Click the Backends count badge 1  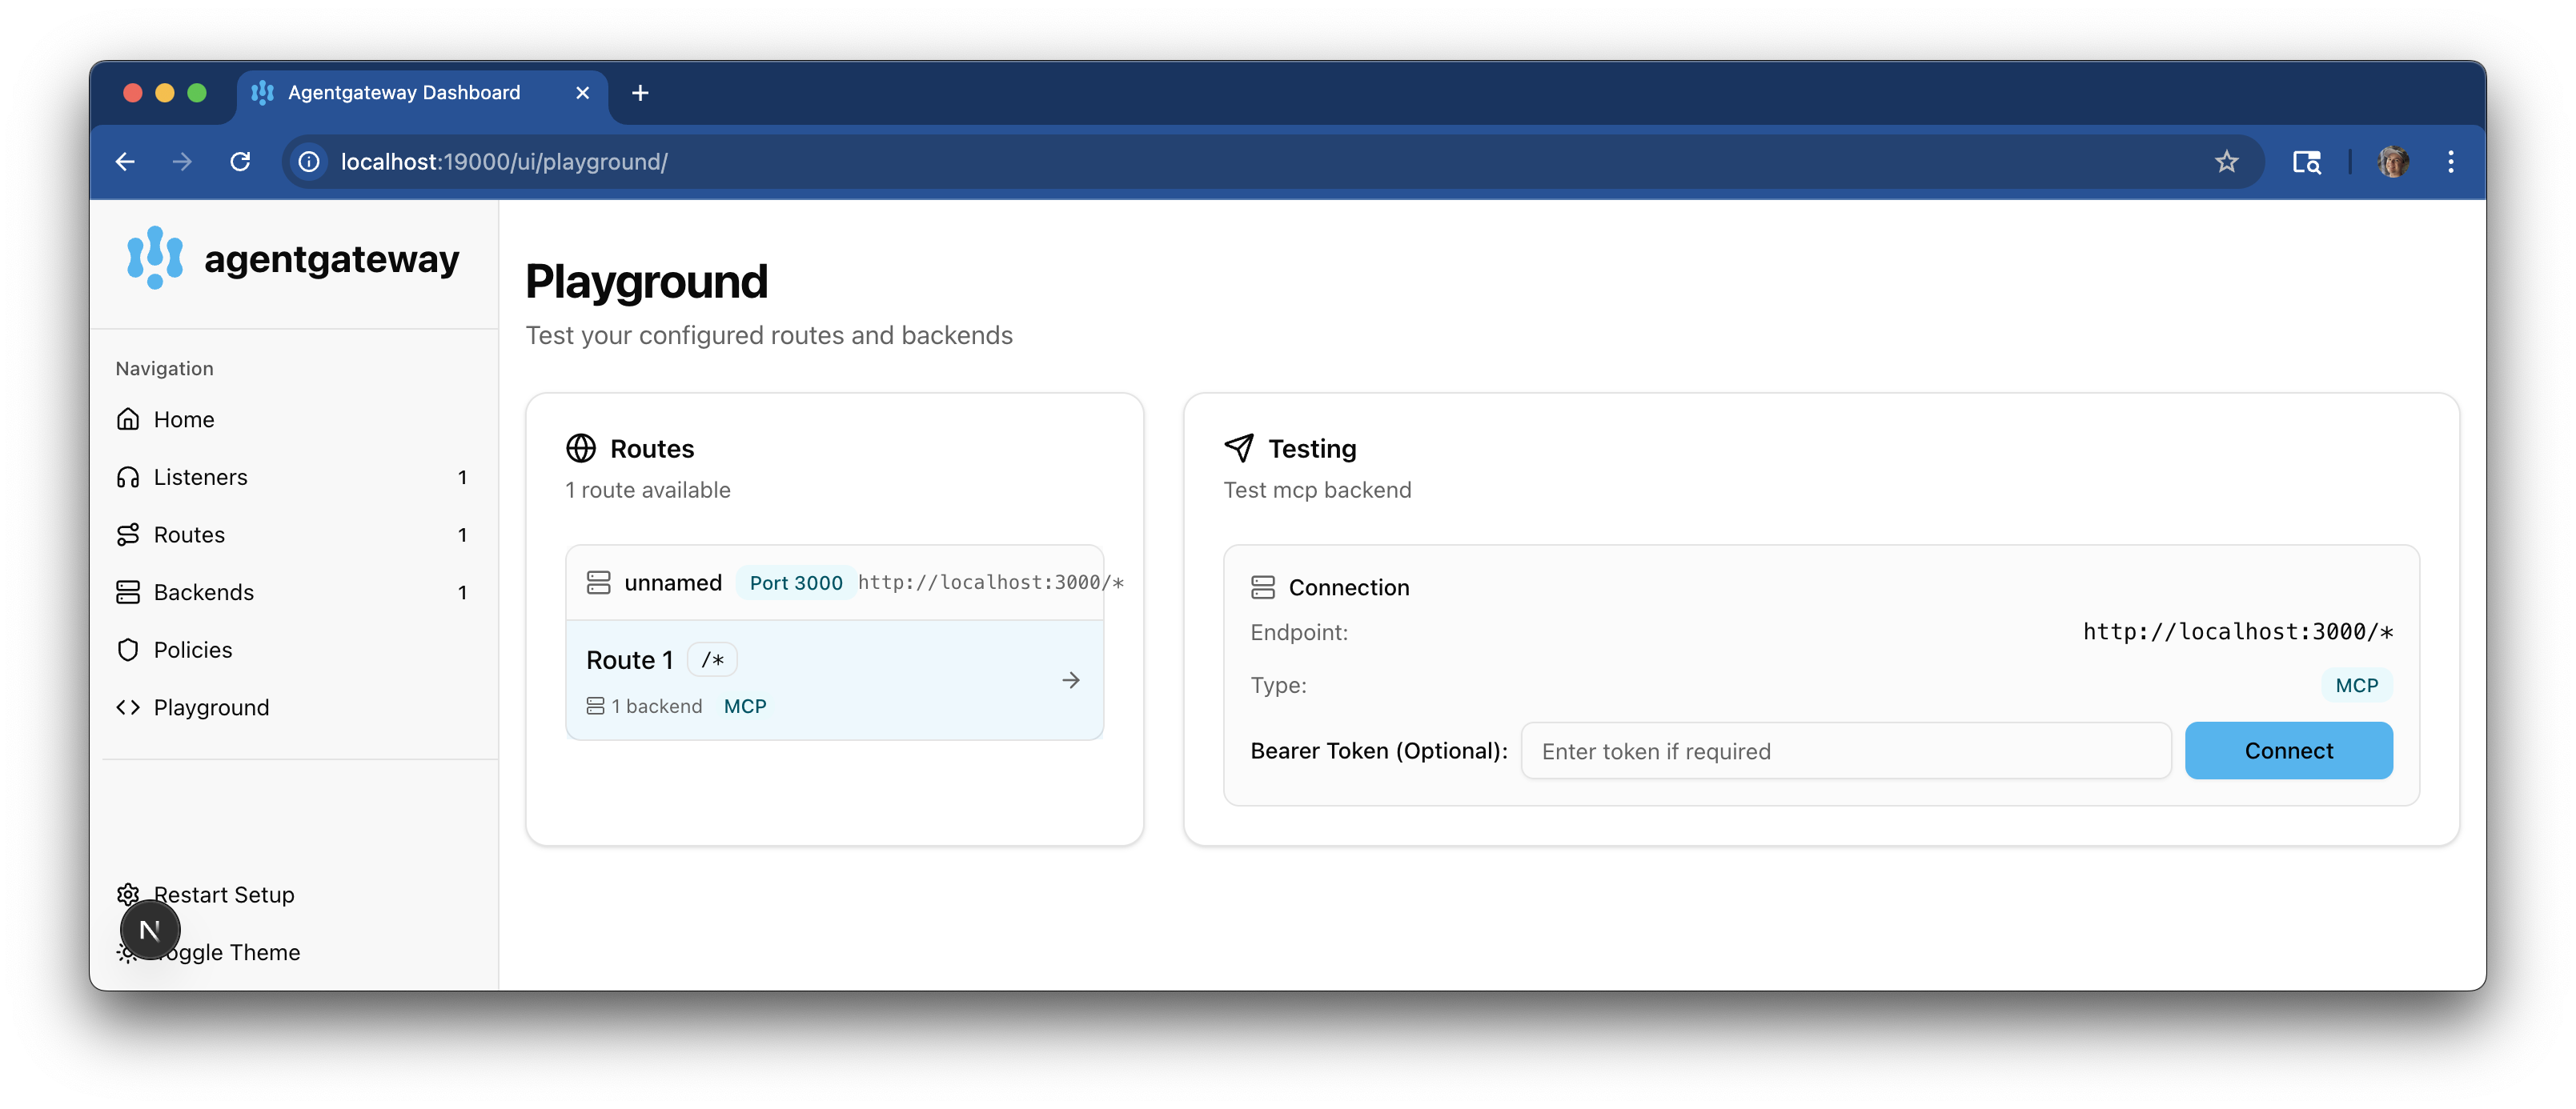tap(462, 592)
